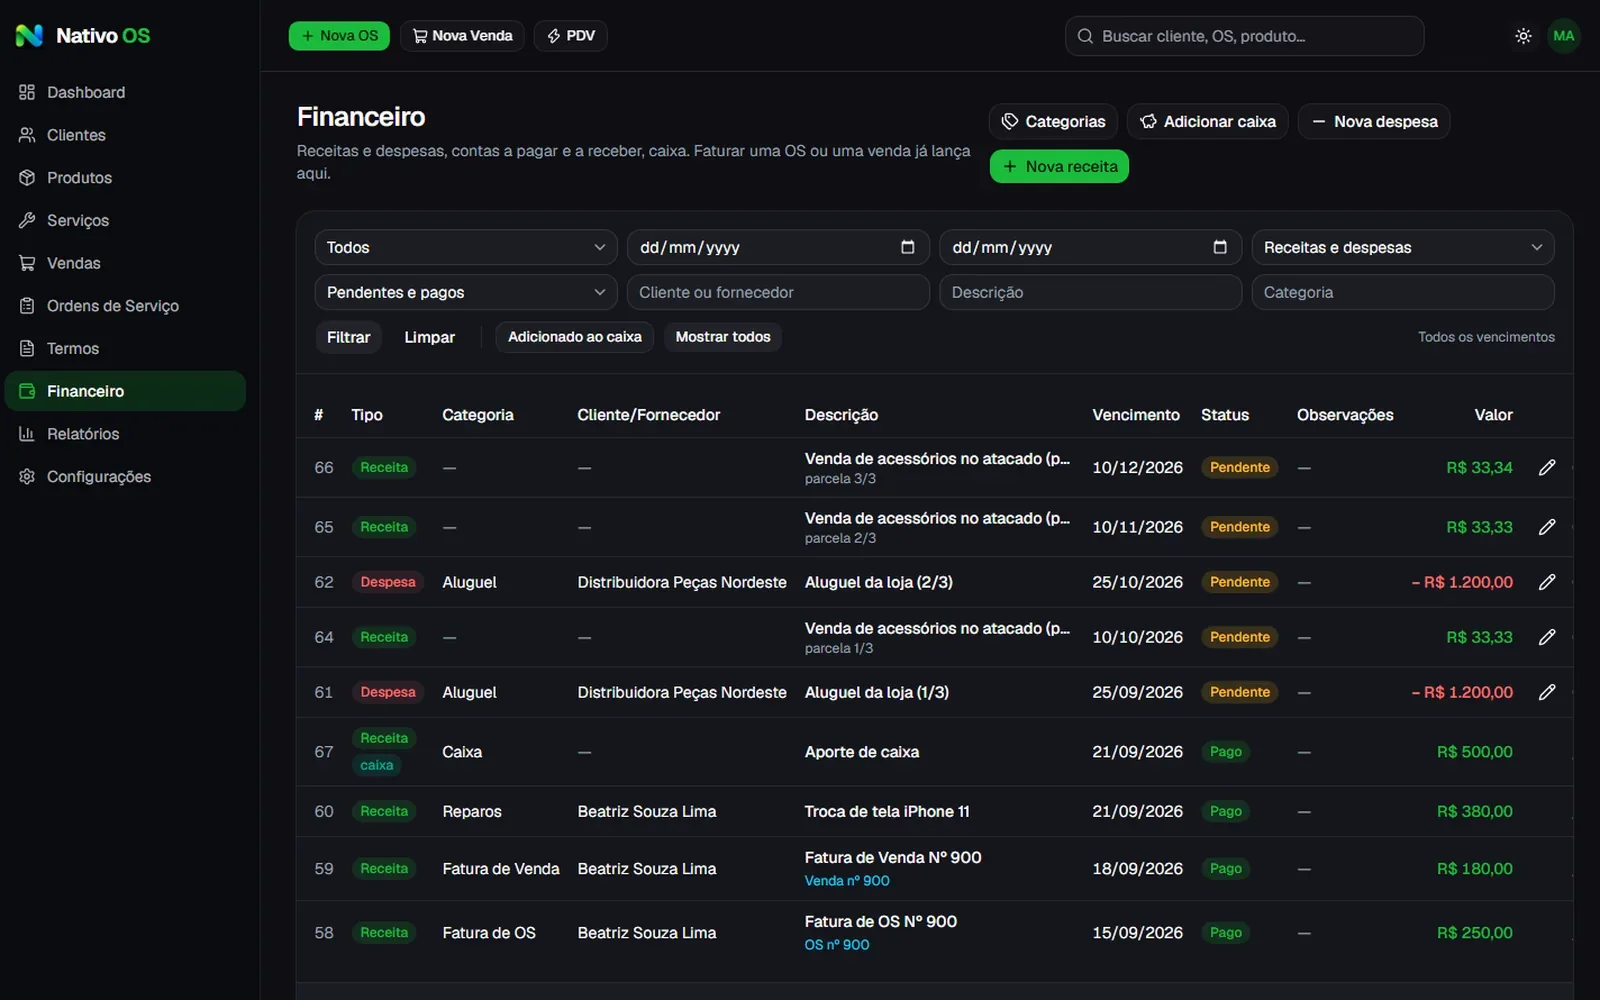Screen dimensions: 1600x1000
Task: Open the OS nº 900 link
Action: (837, 945)
